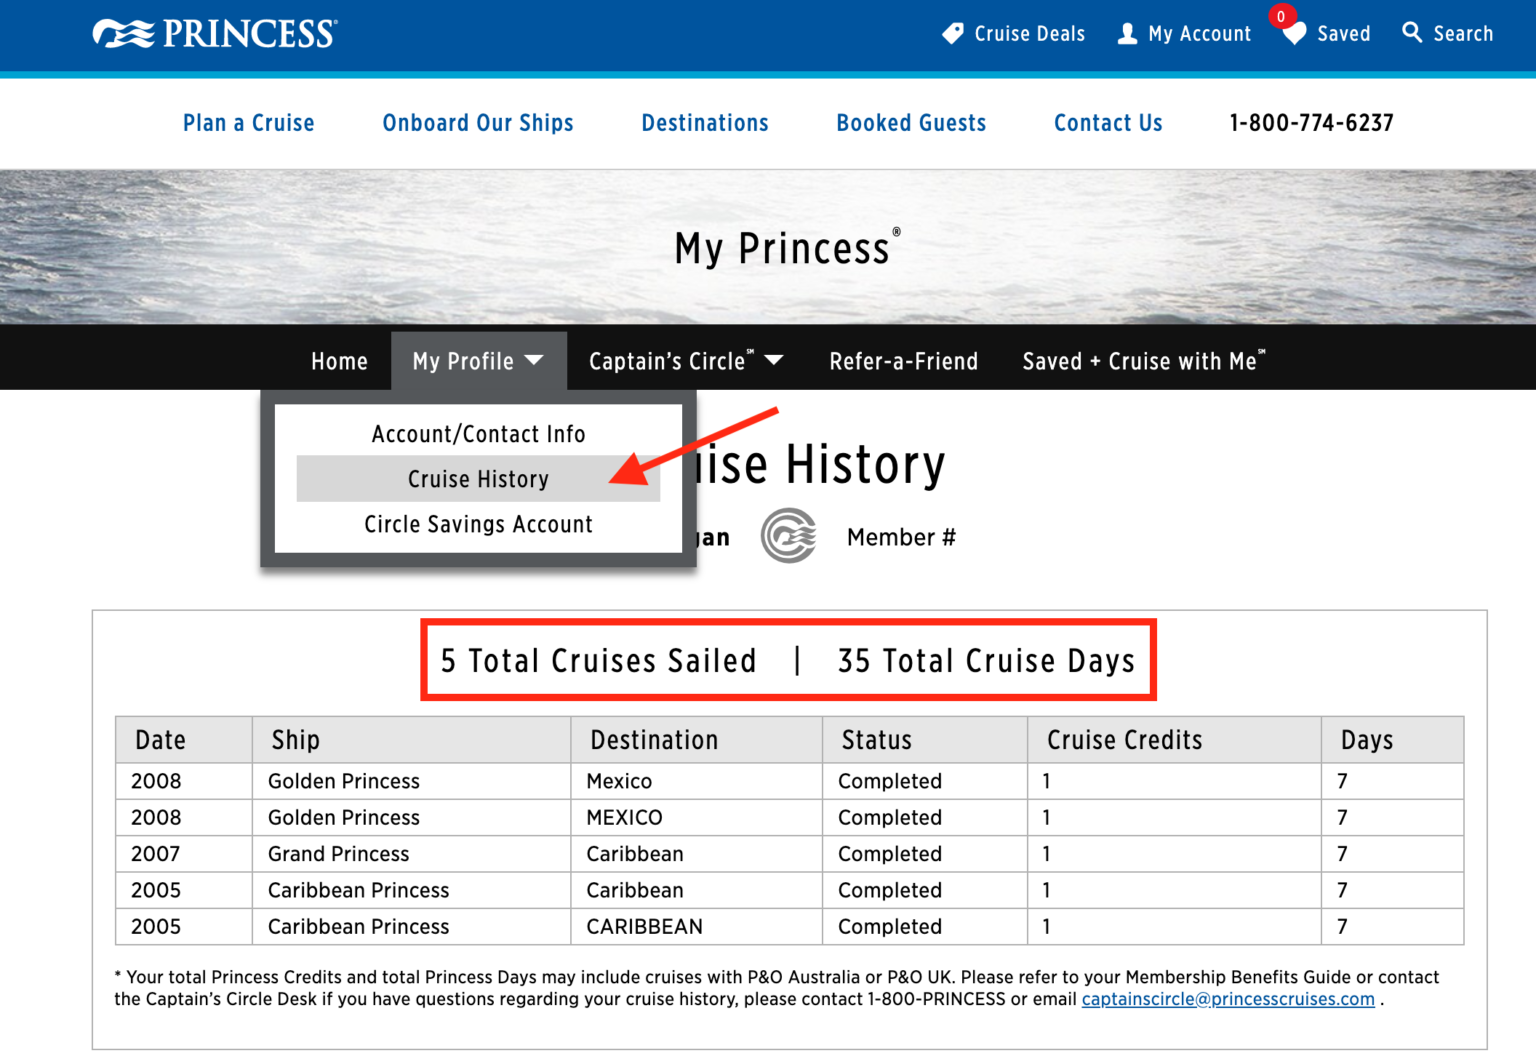Choose Account/Contact Info menu entry
Image resolution: width=1536 pixels, height=1056 pixels.
coord(478,433)
